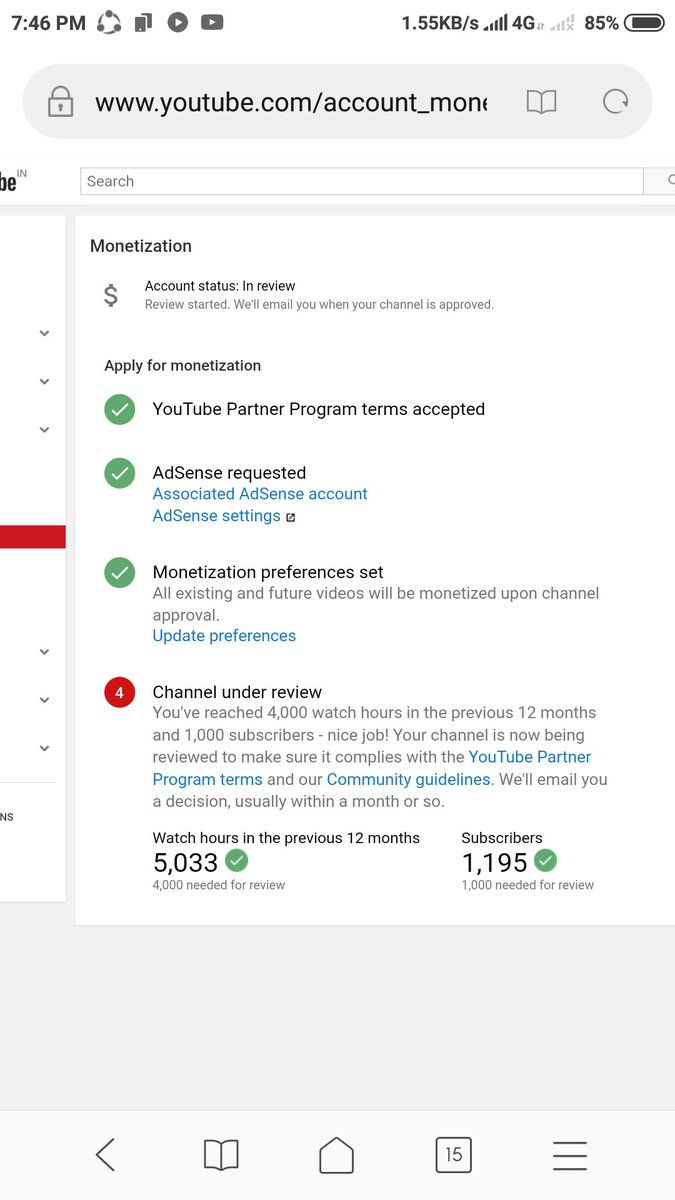Open Associated AdSense account link
Image resolution: width=675 pixels, height=1200 pixels.
pos(260,494)
